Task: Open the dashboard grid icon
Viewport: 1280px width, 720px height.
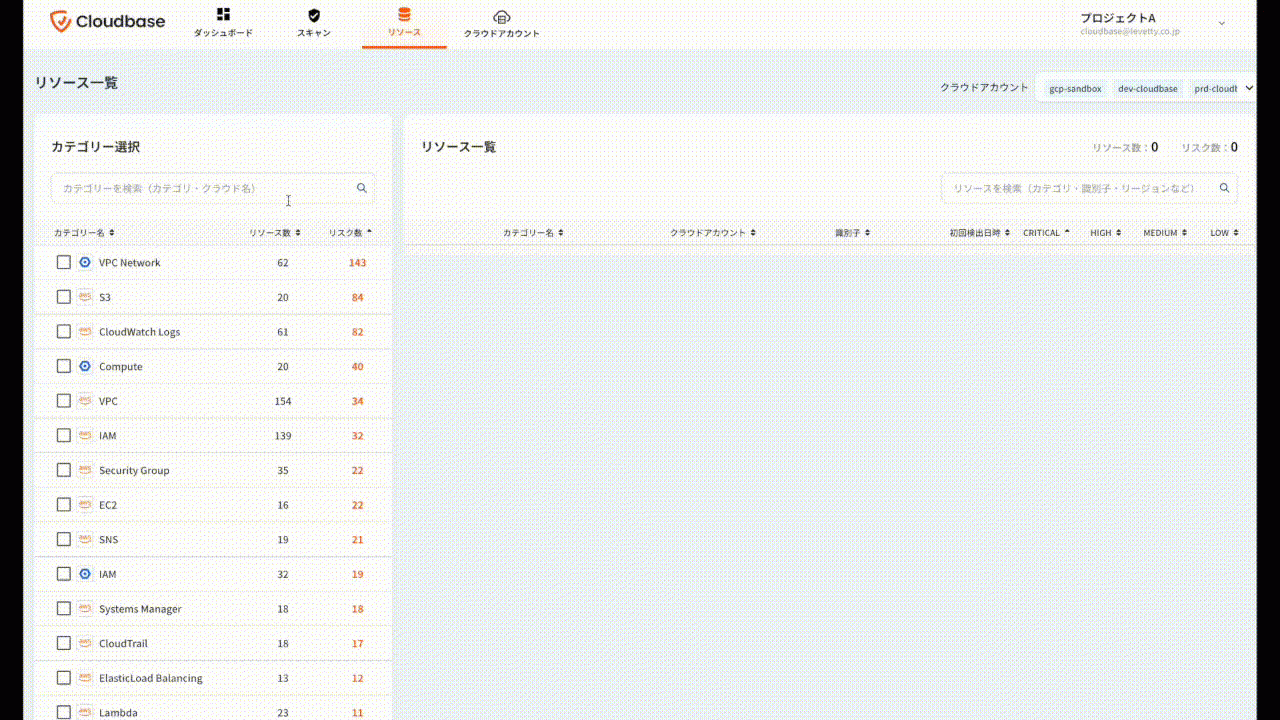Action: click(223, 15)
